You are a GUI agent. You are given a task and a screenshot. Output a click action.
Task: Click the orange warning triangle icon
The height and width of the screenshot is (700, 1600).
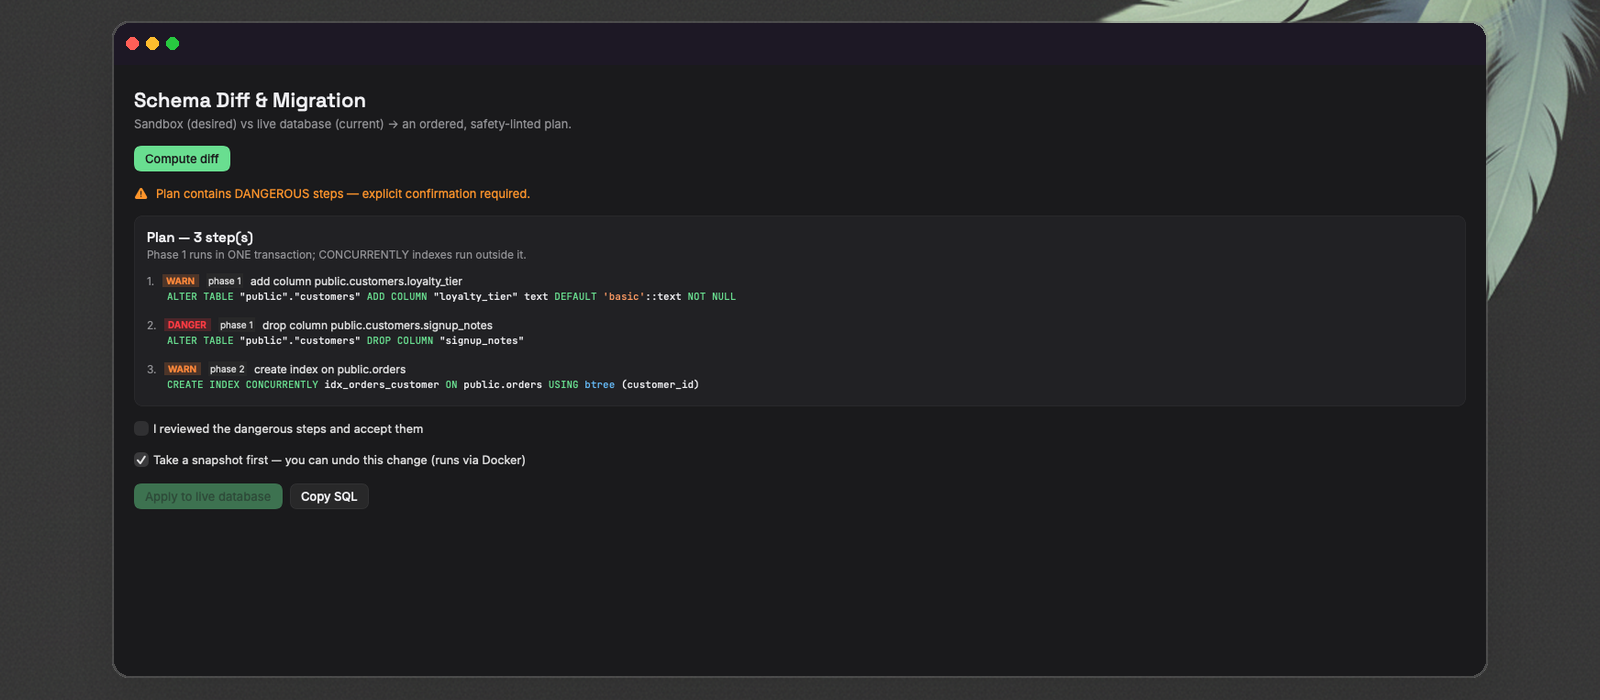141,194
